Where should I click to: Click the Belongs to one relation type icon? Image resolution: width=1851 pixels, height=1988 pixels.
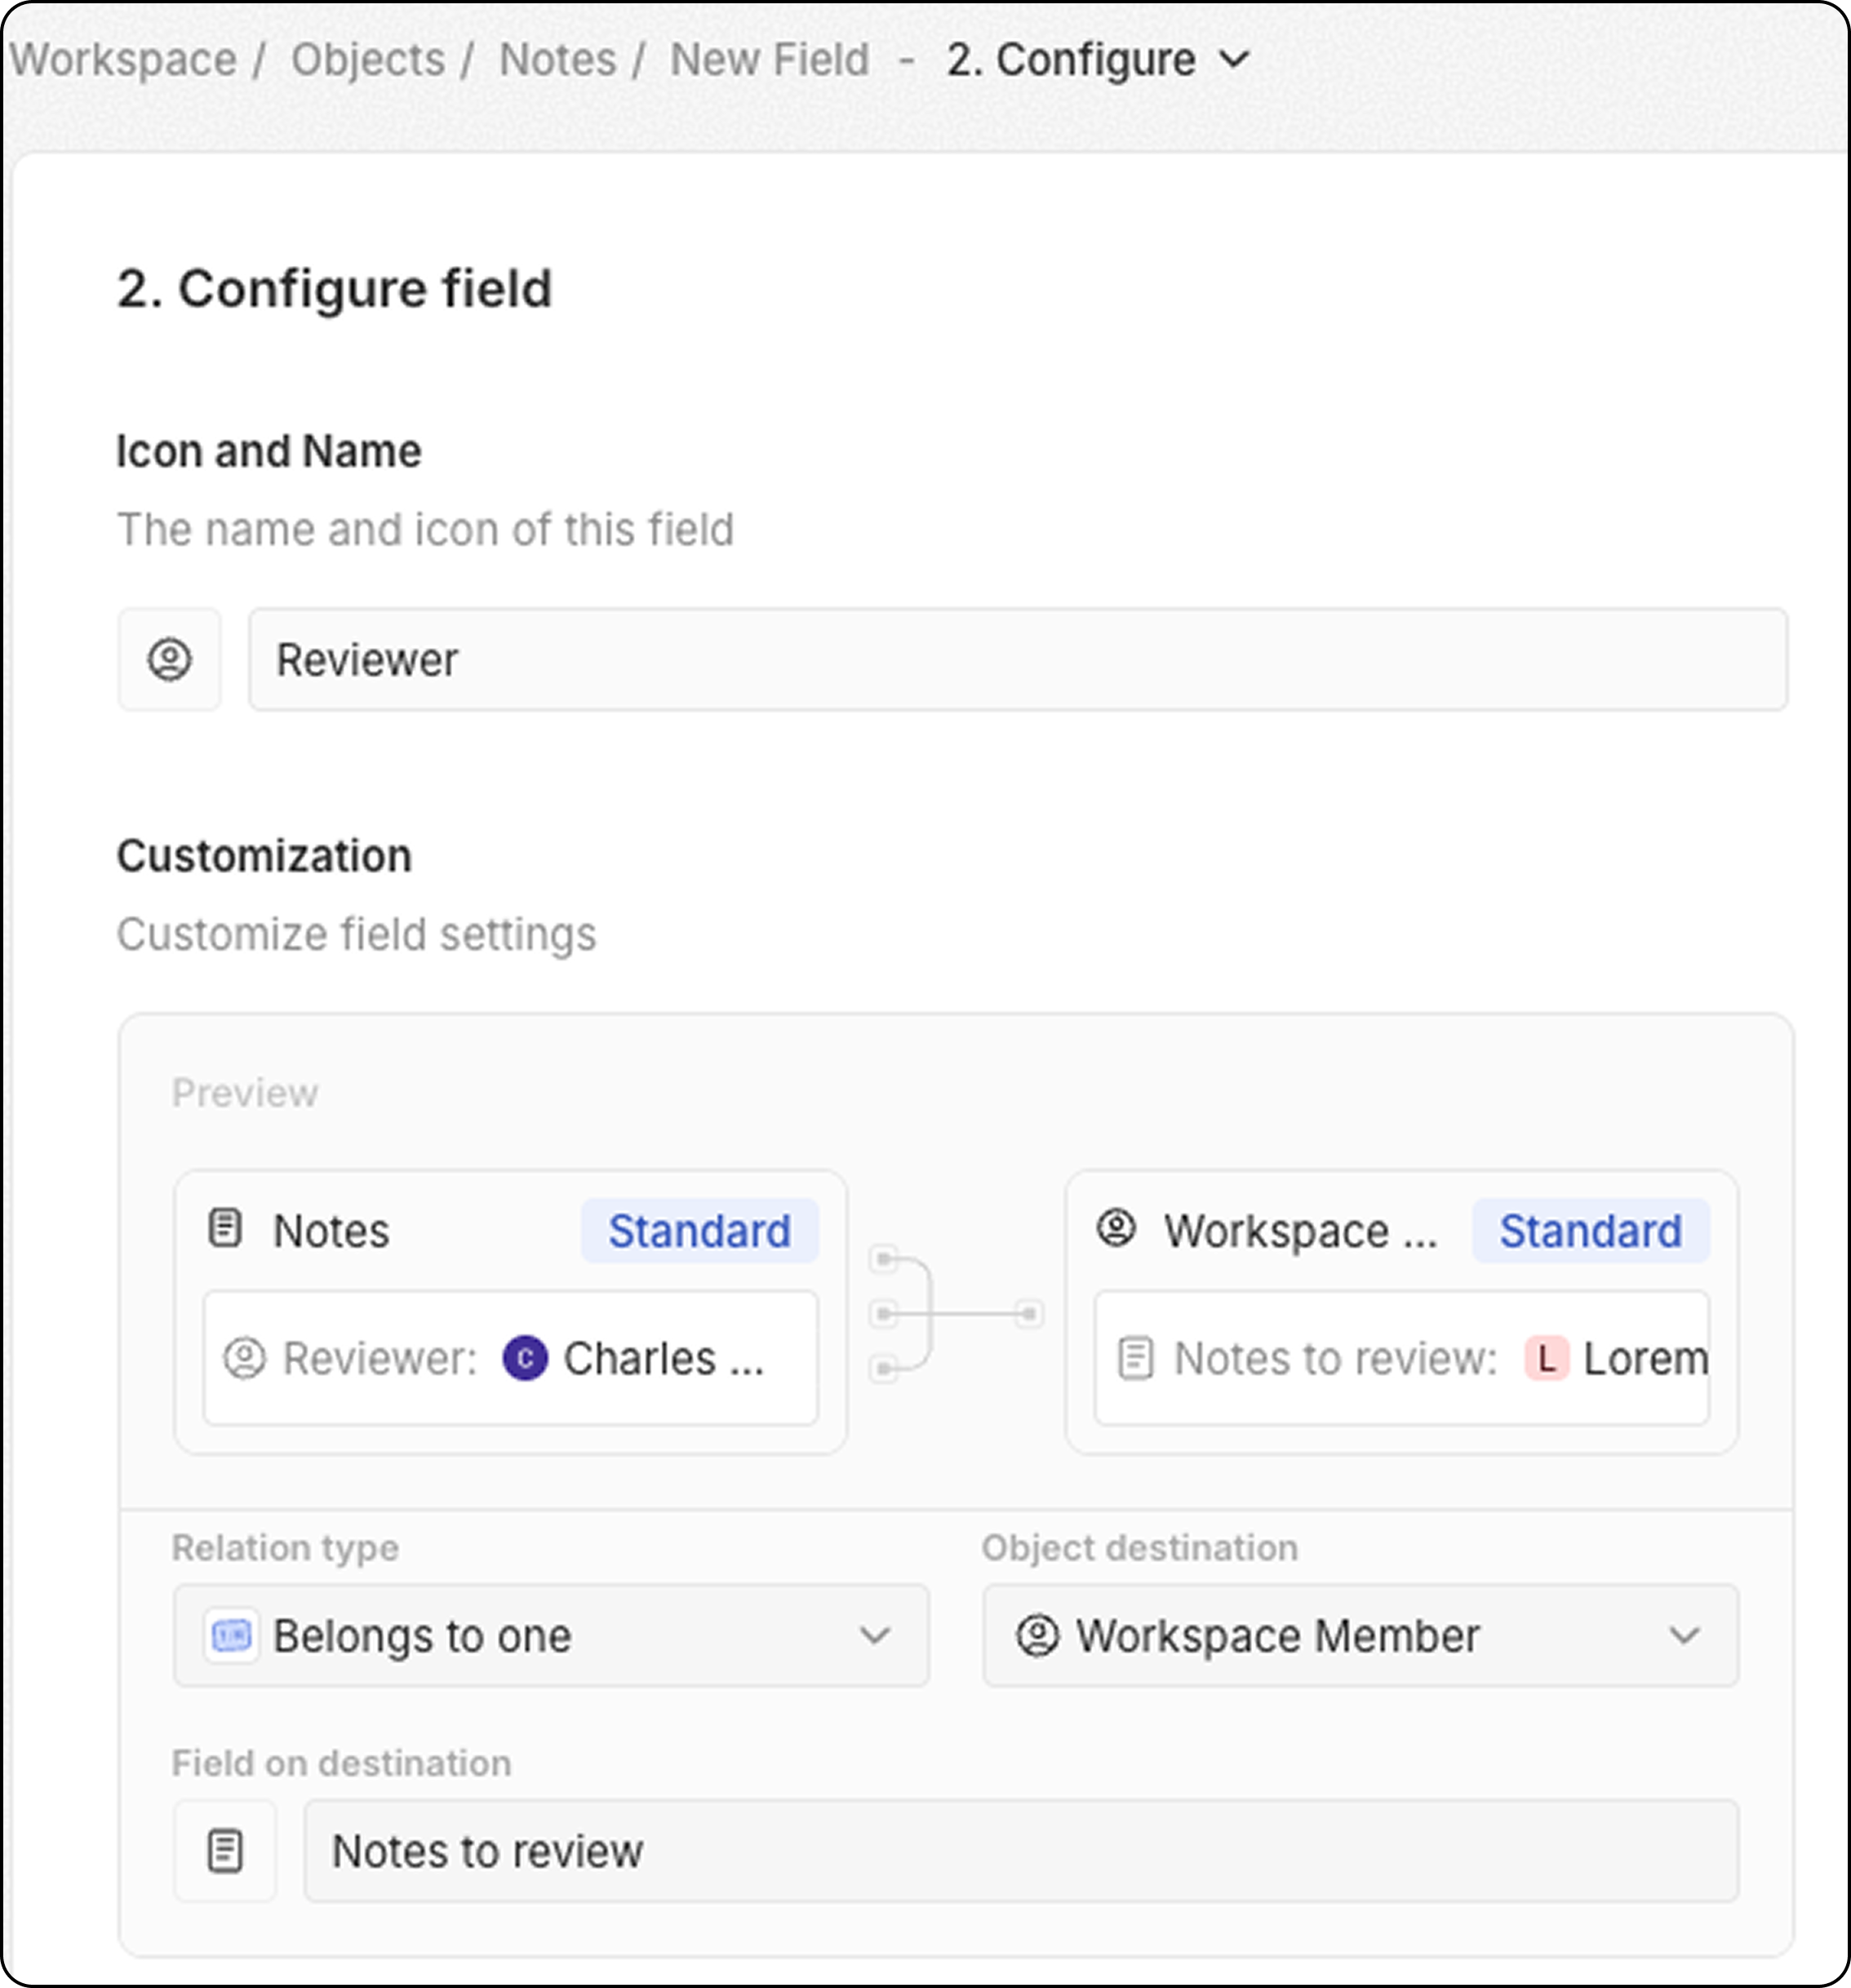click(232, 1636)
